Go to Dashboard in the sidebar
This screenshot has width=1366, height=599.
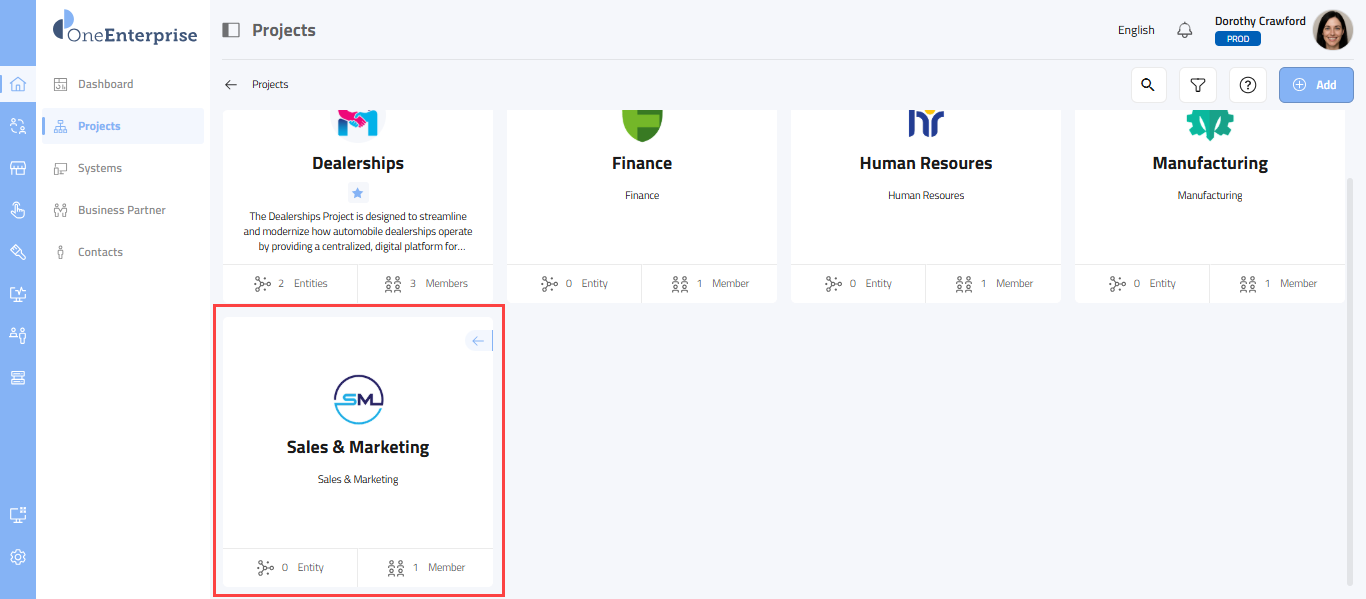point(105,84)
